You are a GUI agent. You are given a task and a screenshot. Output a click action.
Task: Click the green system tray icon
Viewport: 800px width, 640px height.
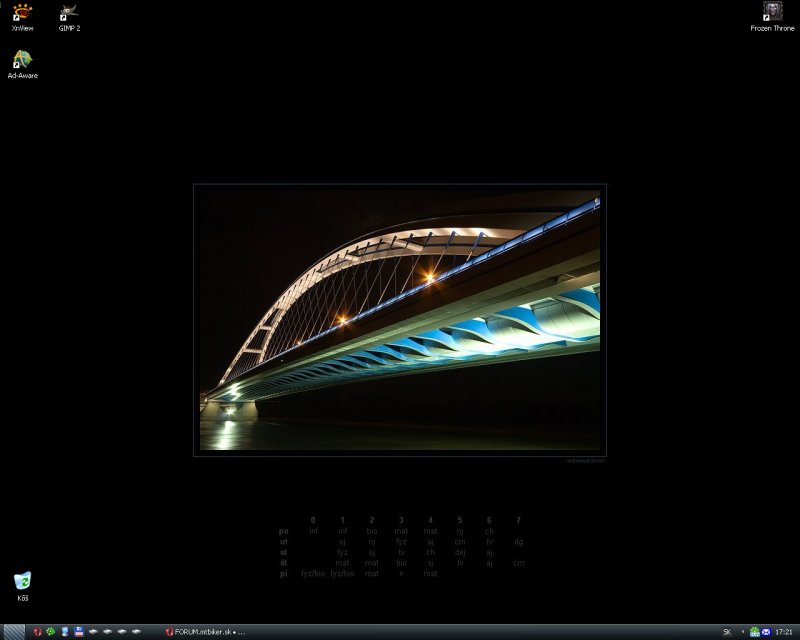click(x=754, y=632)
